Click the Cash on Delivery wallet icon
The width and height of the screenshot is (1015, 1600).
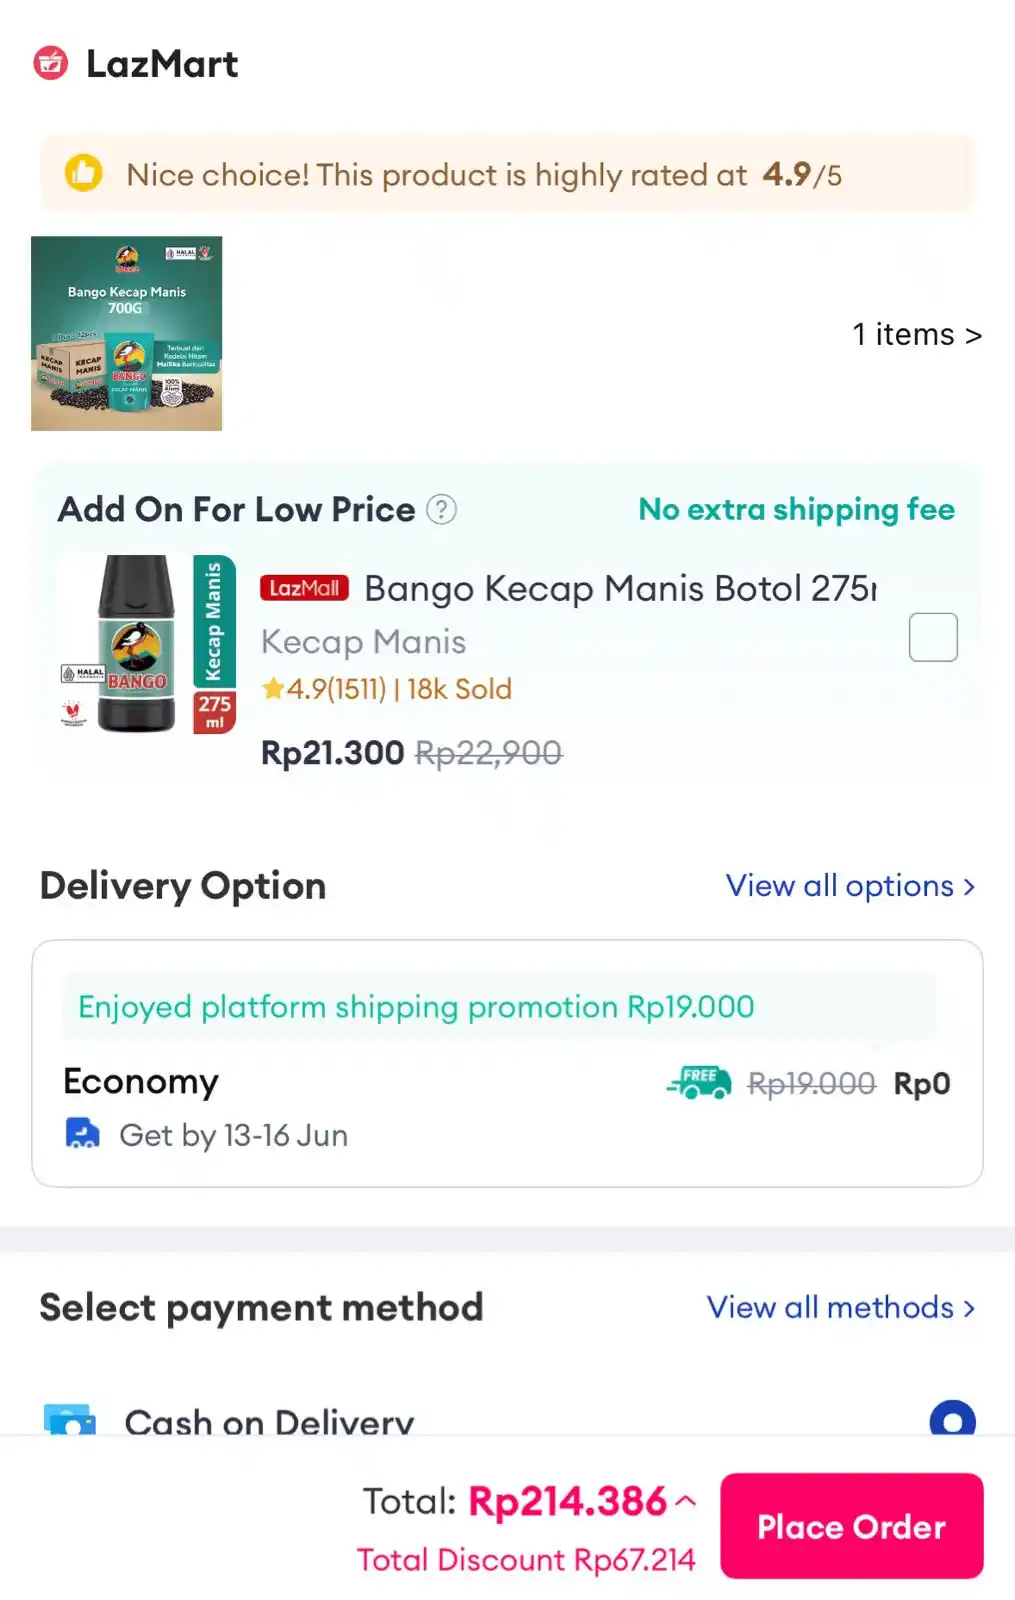click(x=70, y=1420)
